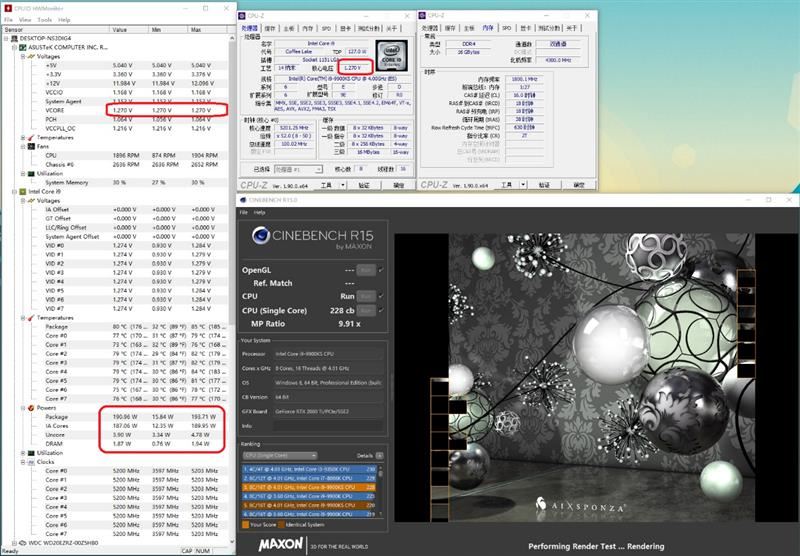Click the Details button in Ranking panel
800x556 pixels.
tap(379, 456)
